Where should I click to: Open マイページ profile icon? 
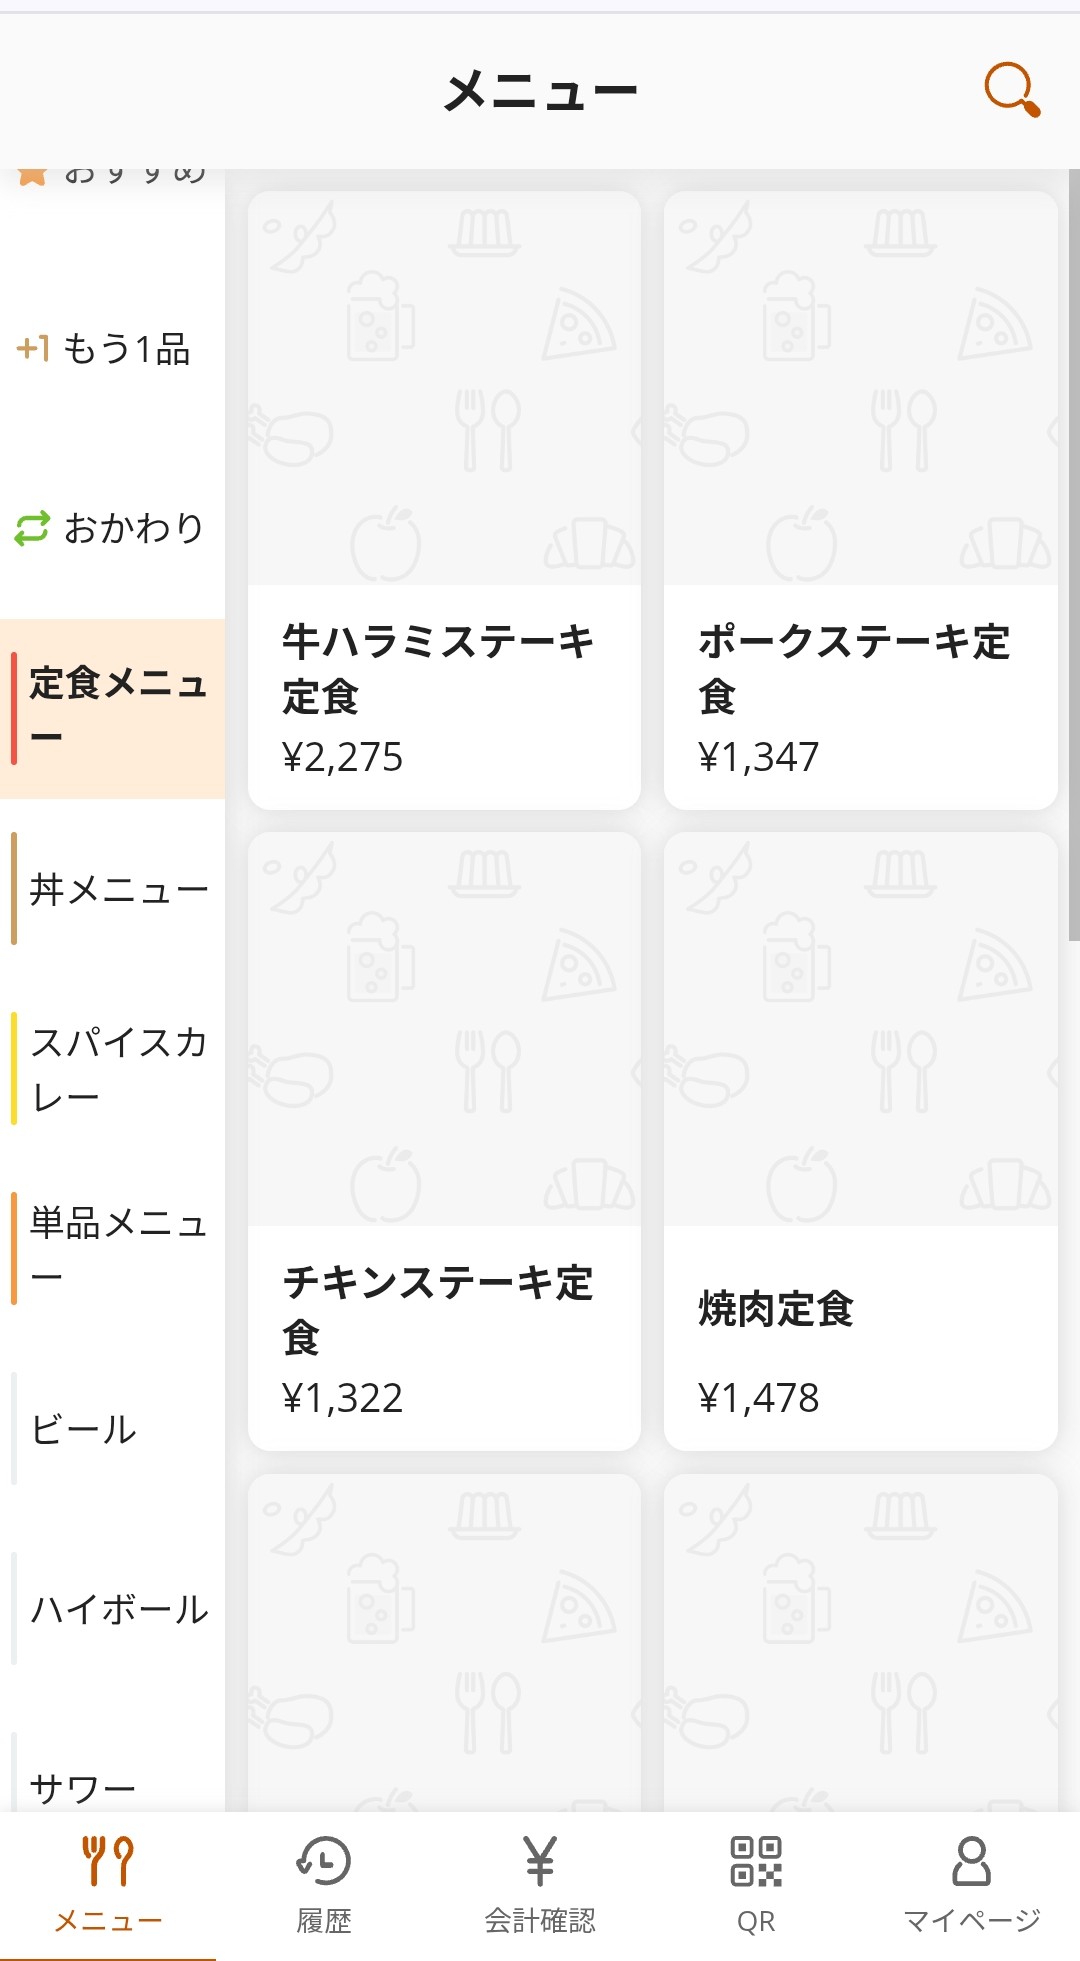click(971, 1861)
